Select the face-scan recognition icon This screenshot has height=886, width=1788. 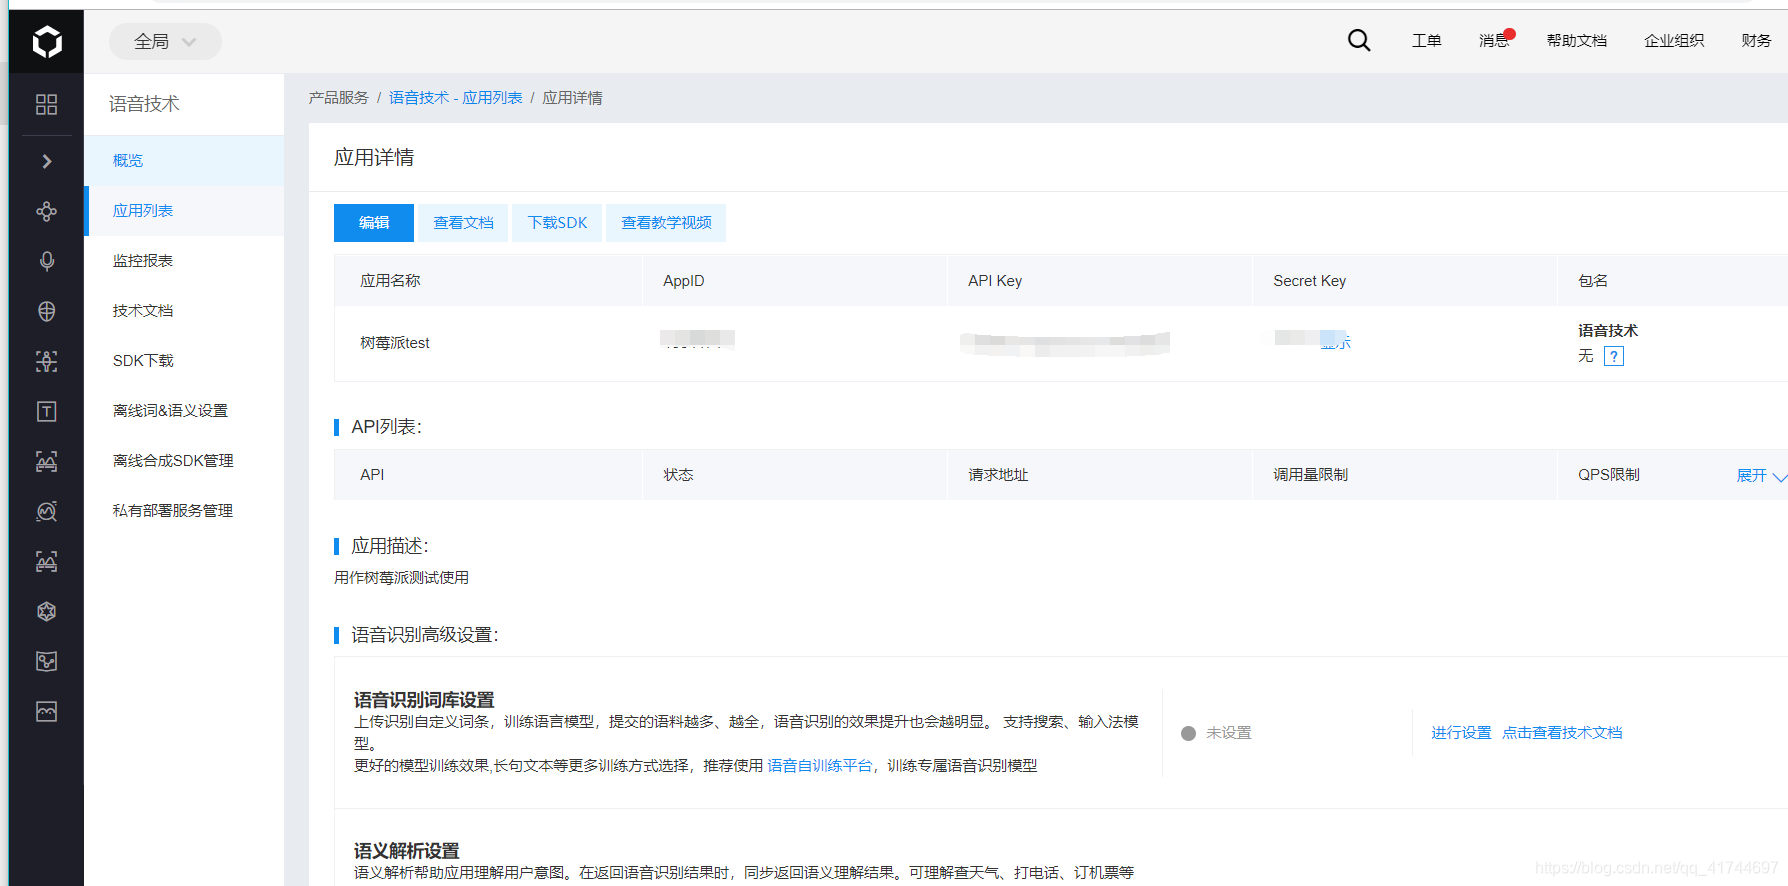coord(46,361)
